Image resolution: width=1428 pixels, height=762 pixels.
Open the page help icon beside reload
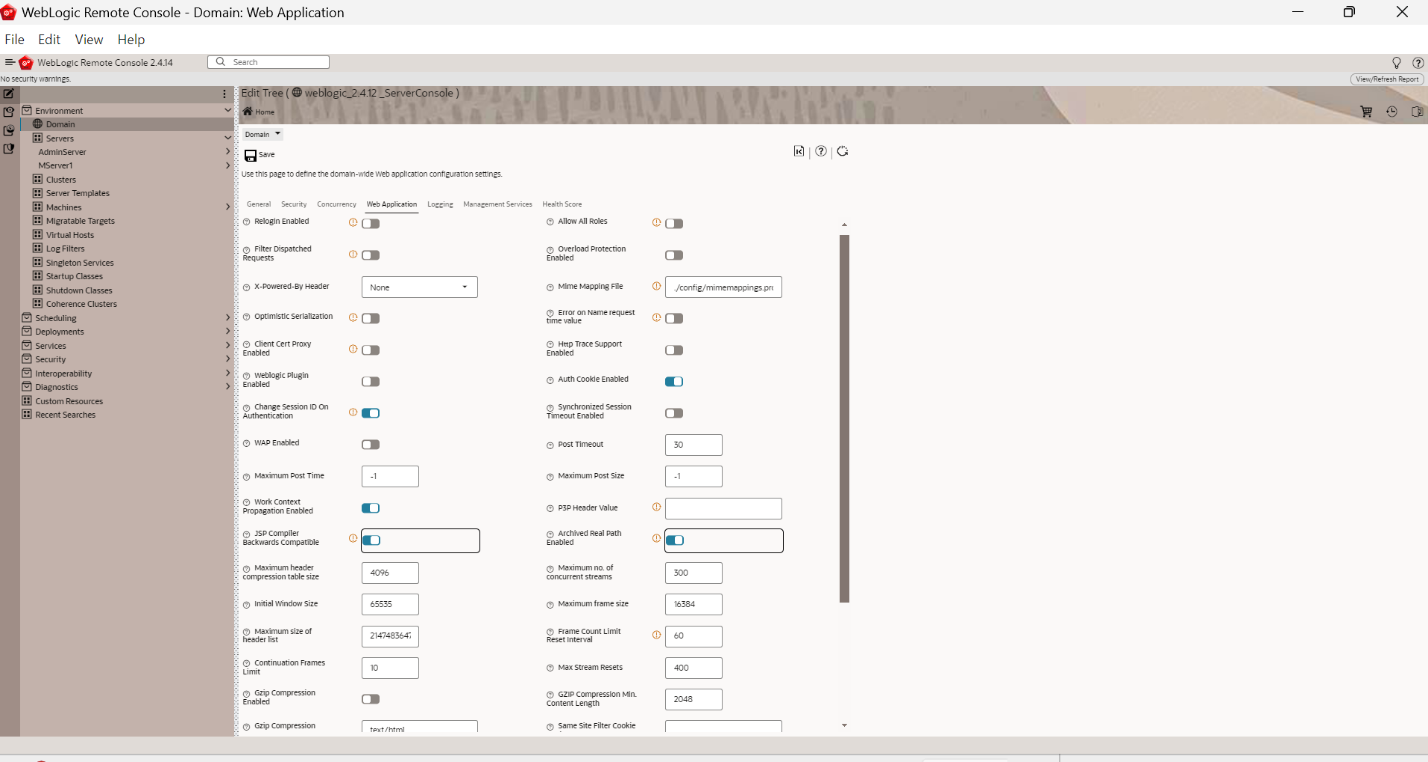(x=821, y=151)
